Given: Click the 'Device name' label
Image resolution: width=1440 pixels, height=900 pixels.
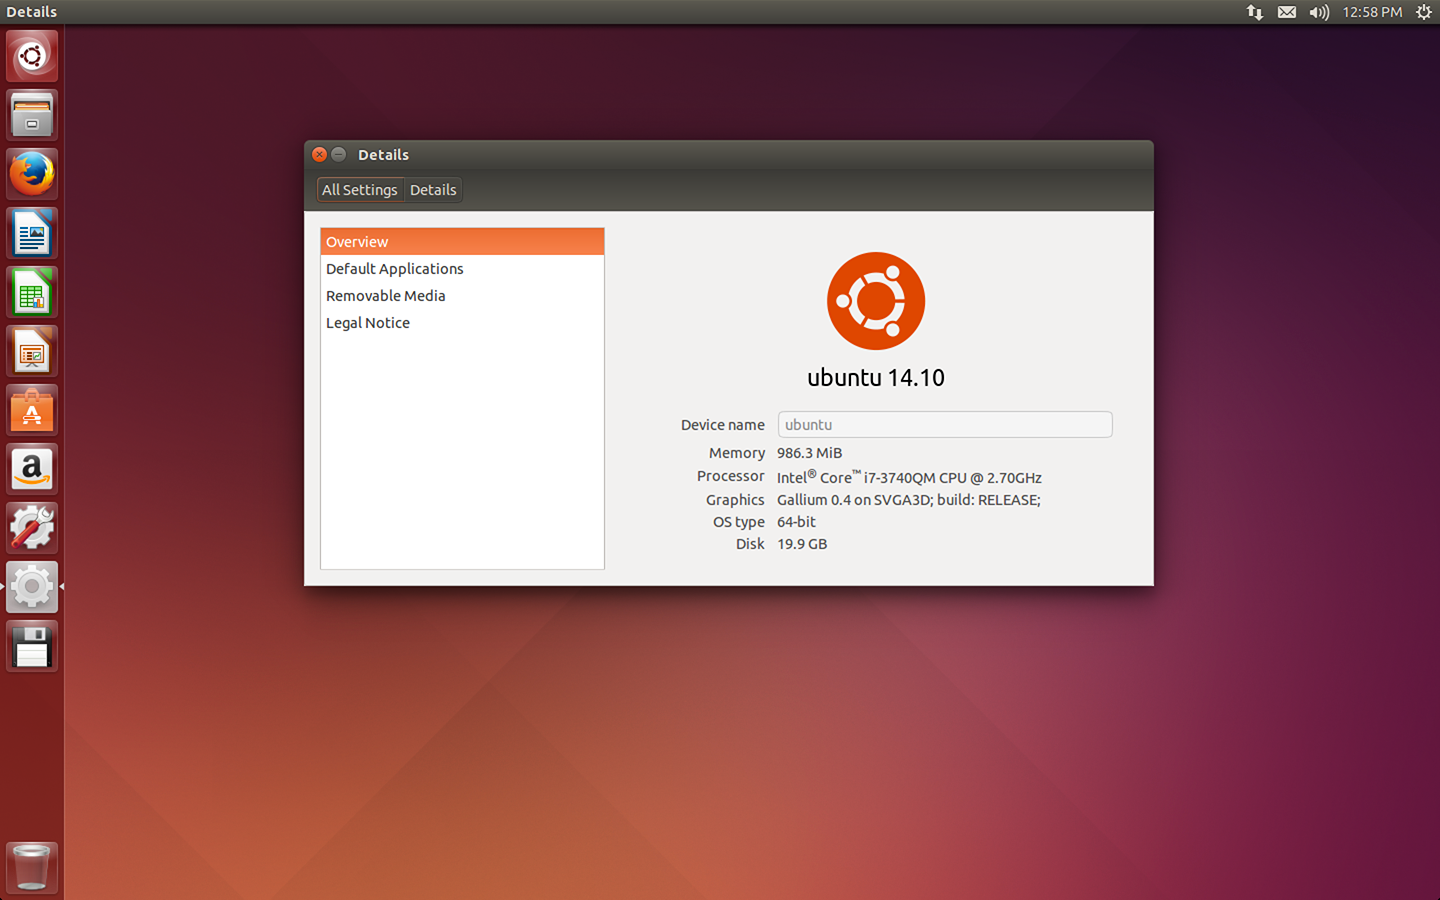Looking at the screenshot, I should pos(723,425).
